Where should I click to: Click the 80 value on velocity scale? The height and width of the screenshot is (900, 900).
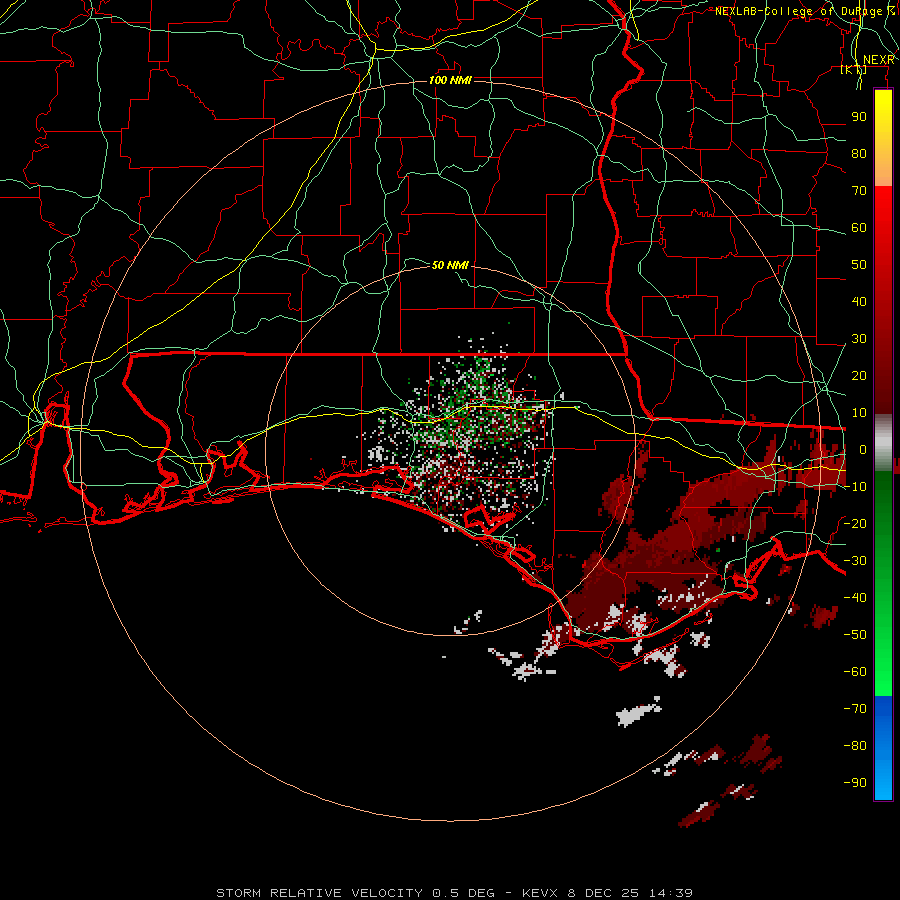click(x=859, y=153)
